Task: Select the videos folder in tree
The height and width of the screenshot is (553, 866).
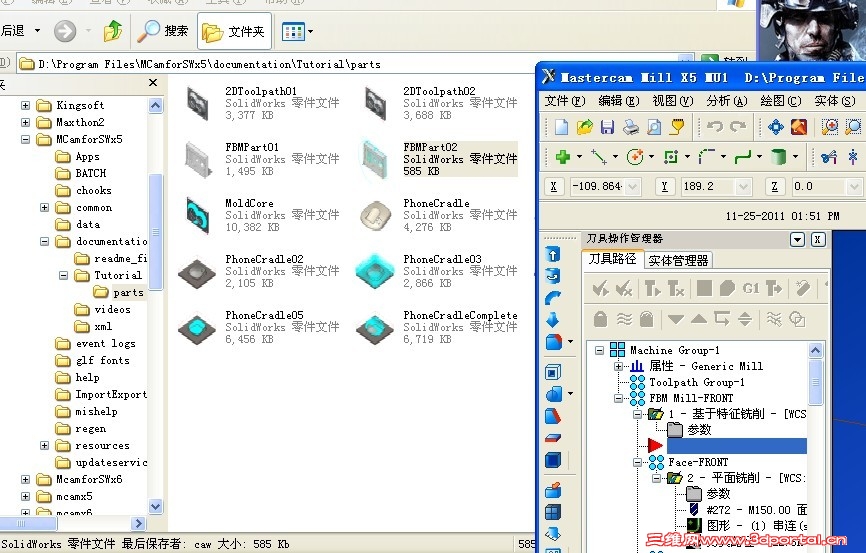Action: click(112, 309)
